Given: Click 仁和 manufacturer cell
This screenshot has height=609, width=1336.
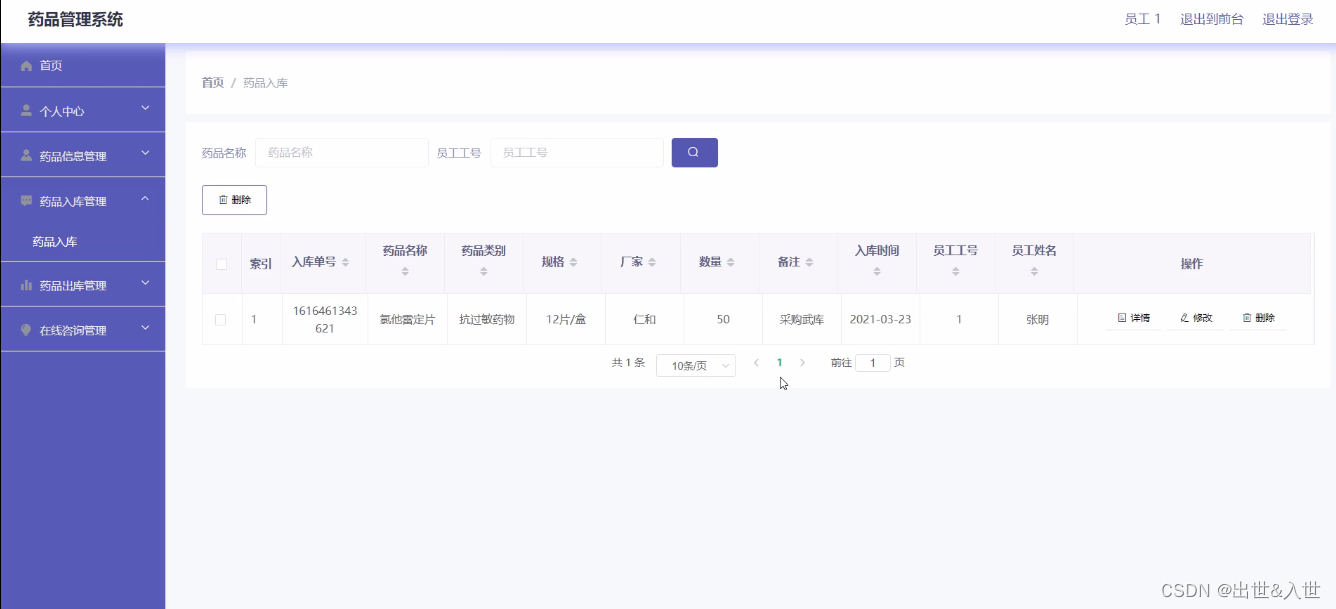Looking at the screenshot, I should click(x=644, y=320).
